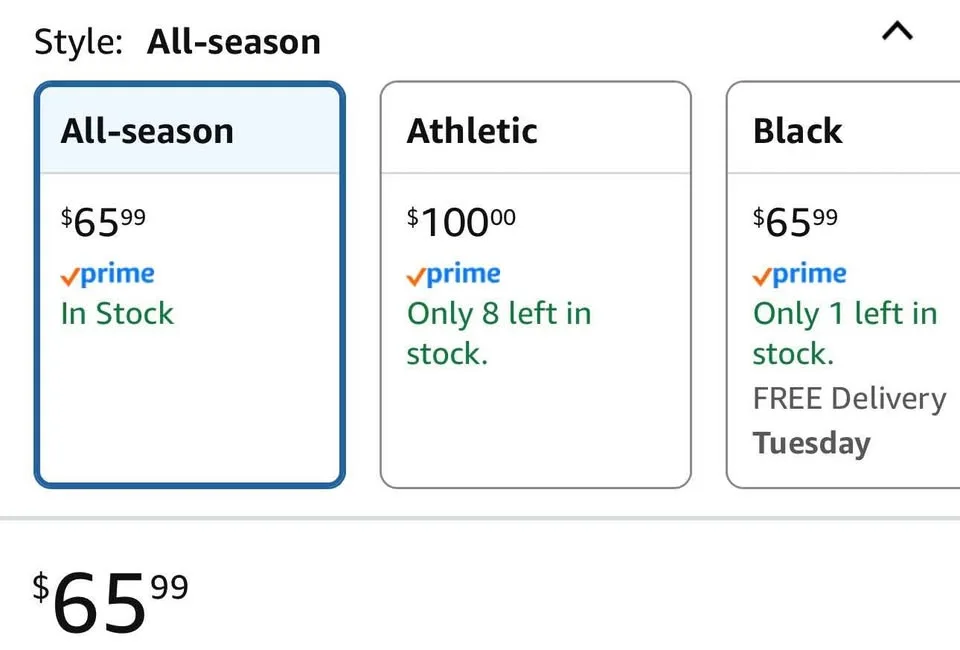Collapse the Style section with the chevron
This screenshot has height=650, width=960.
point(897,33)
